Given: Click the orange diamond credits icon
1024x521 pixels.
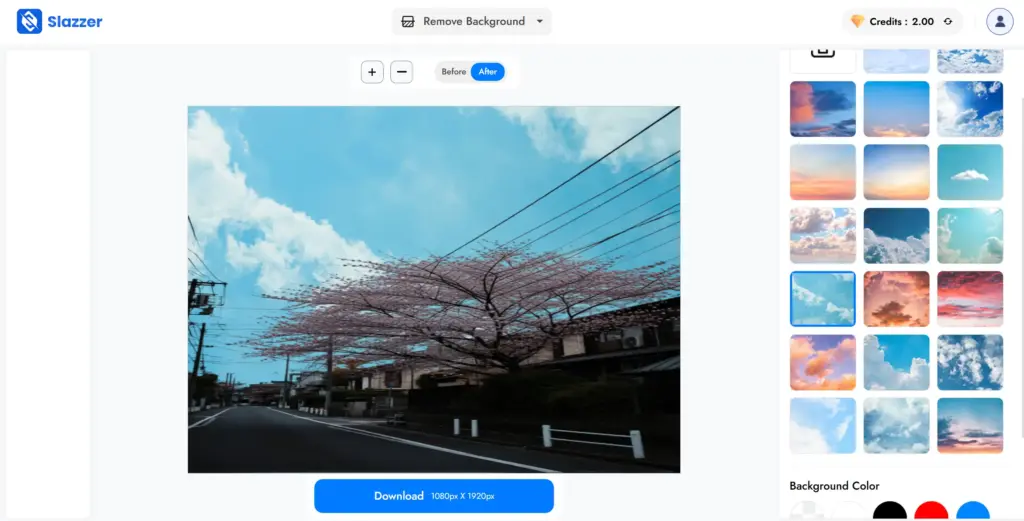Looking at the screenshot, I should [x=857, y=21].
